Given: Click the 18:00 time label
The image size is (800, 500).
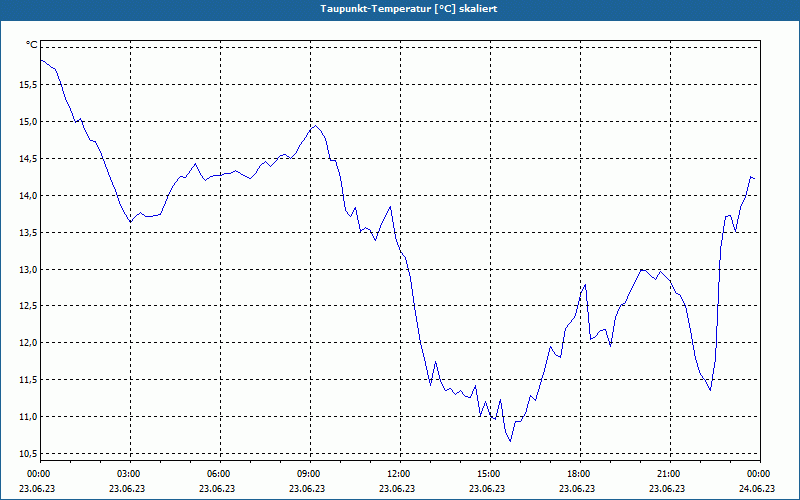Looking at the screenshot, I should [580, 474].
